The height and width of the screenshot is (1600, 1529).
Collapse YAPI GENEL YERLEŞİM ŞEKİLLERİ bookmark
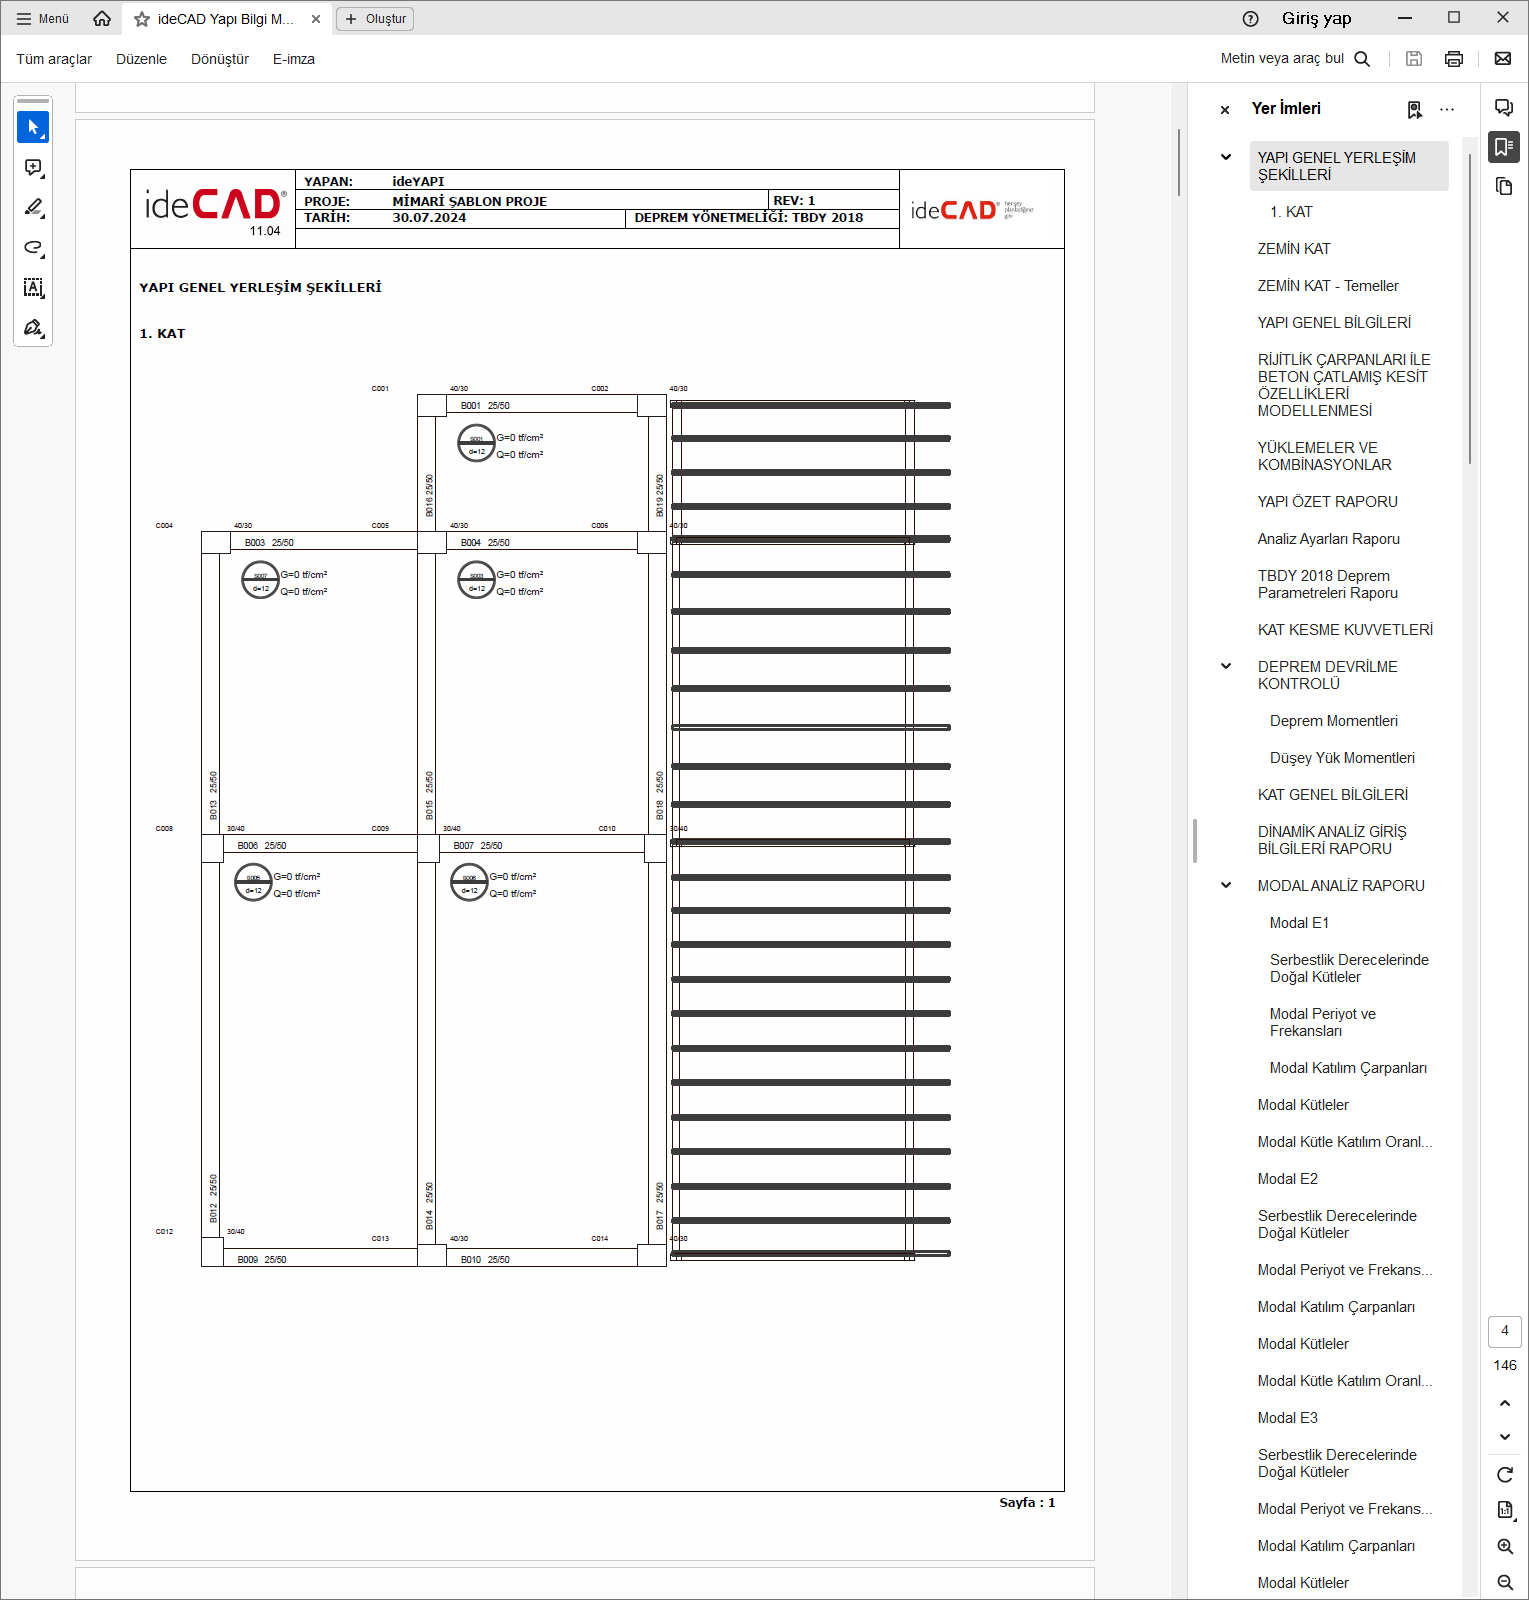[1226, 157]
